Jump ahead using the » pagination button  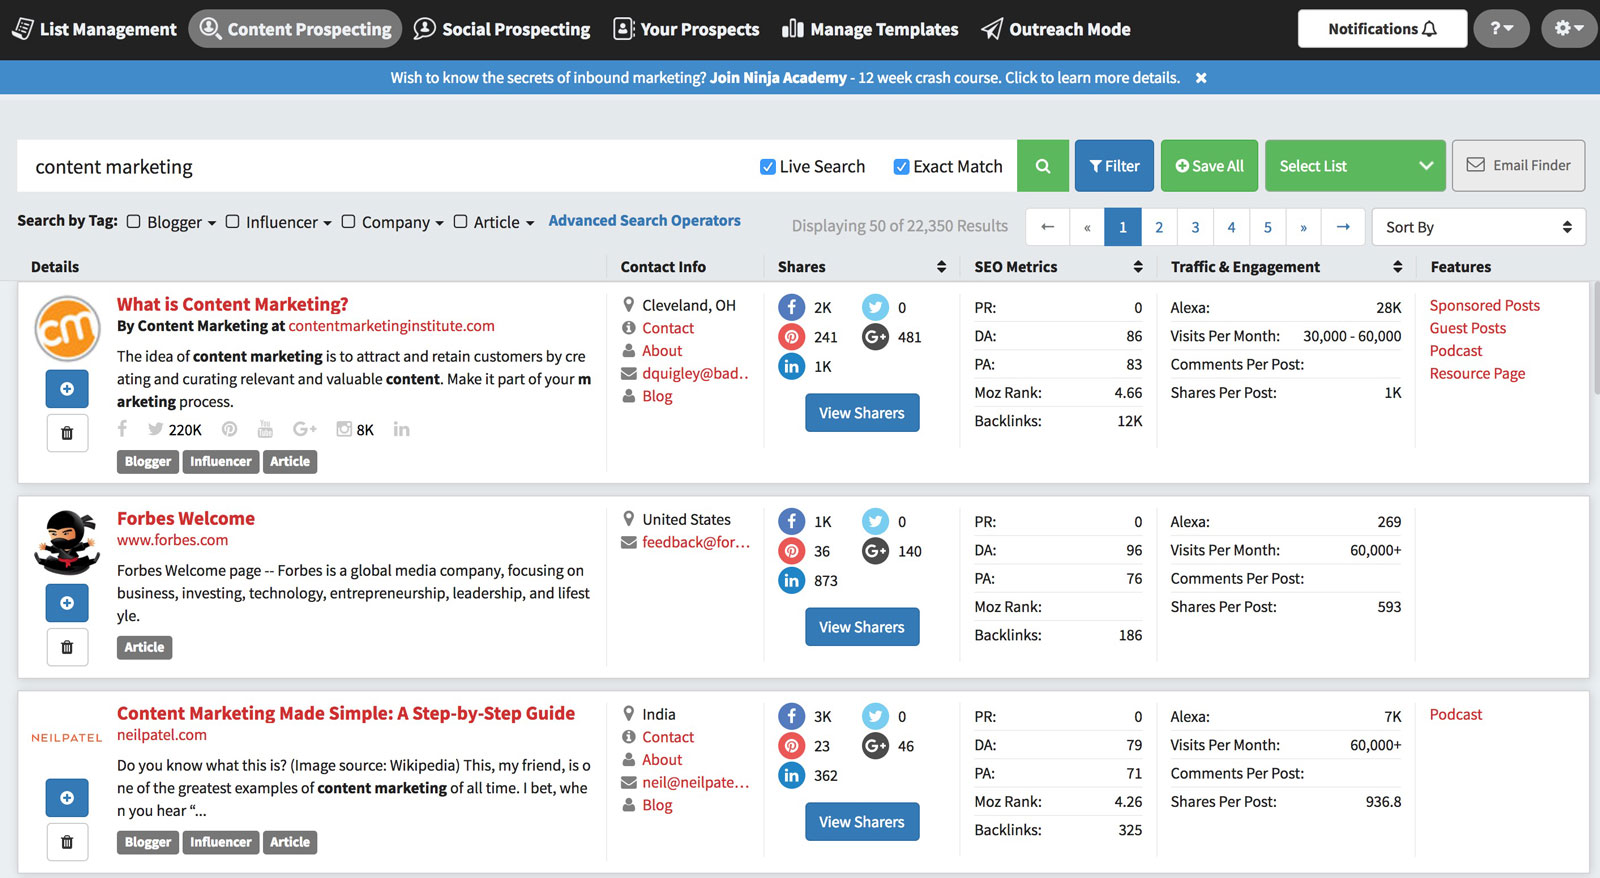(1303, 227)
